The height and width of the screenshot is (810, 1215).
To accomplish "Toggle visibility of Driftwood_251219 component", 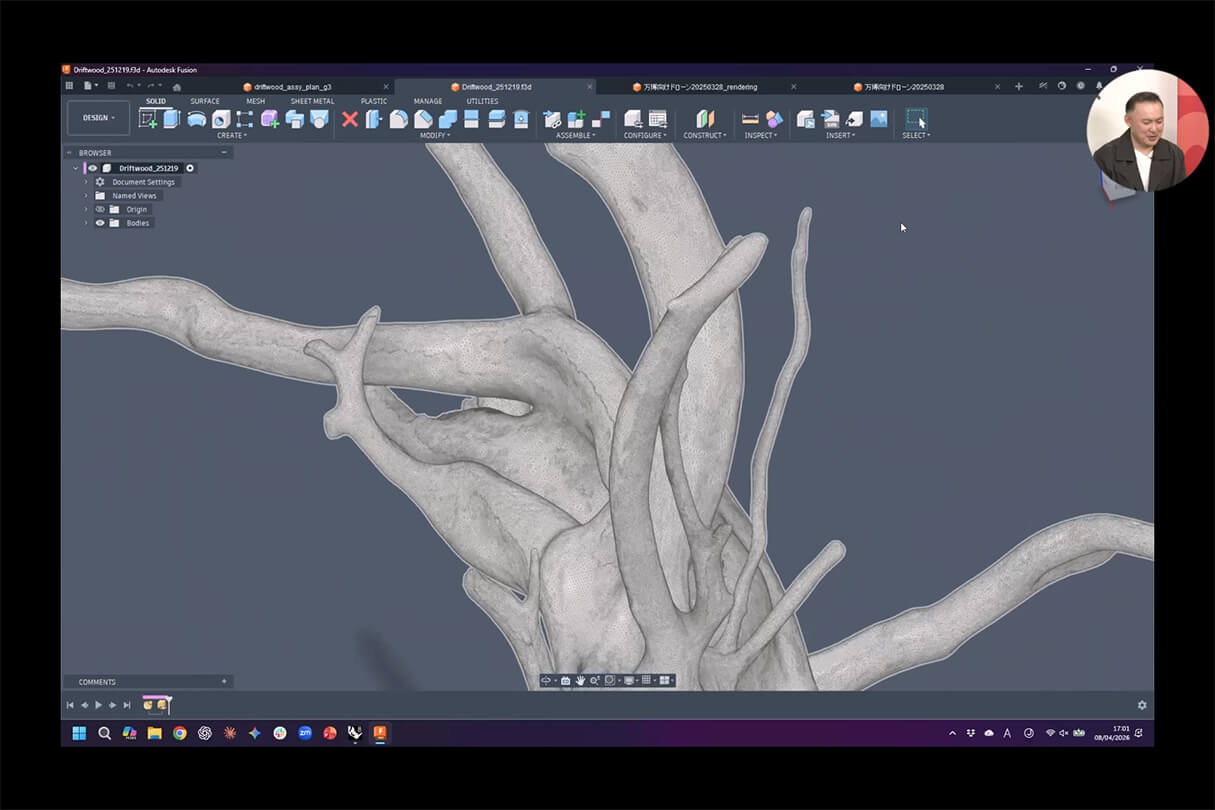I will click(x=92, y=168).
